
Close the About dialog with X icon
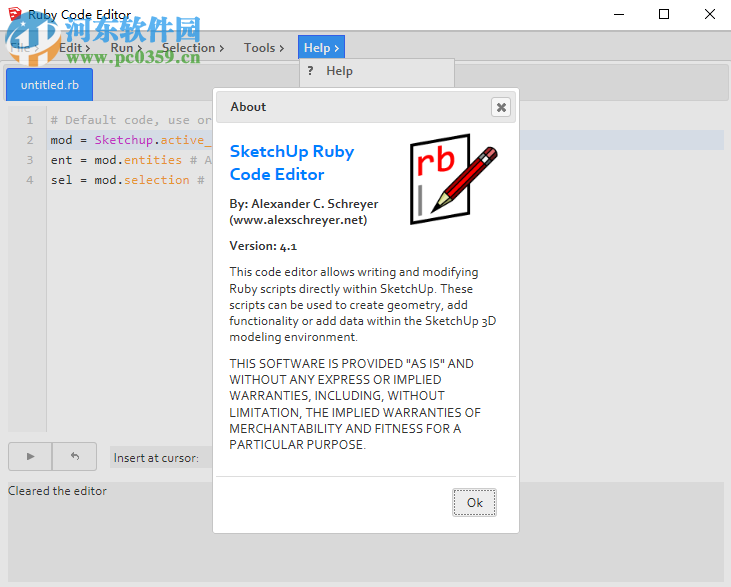(x=501, y=107)
